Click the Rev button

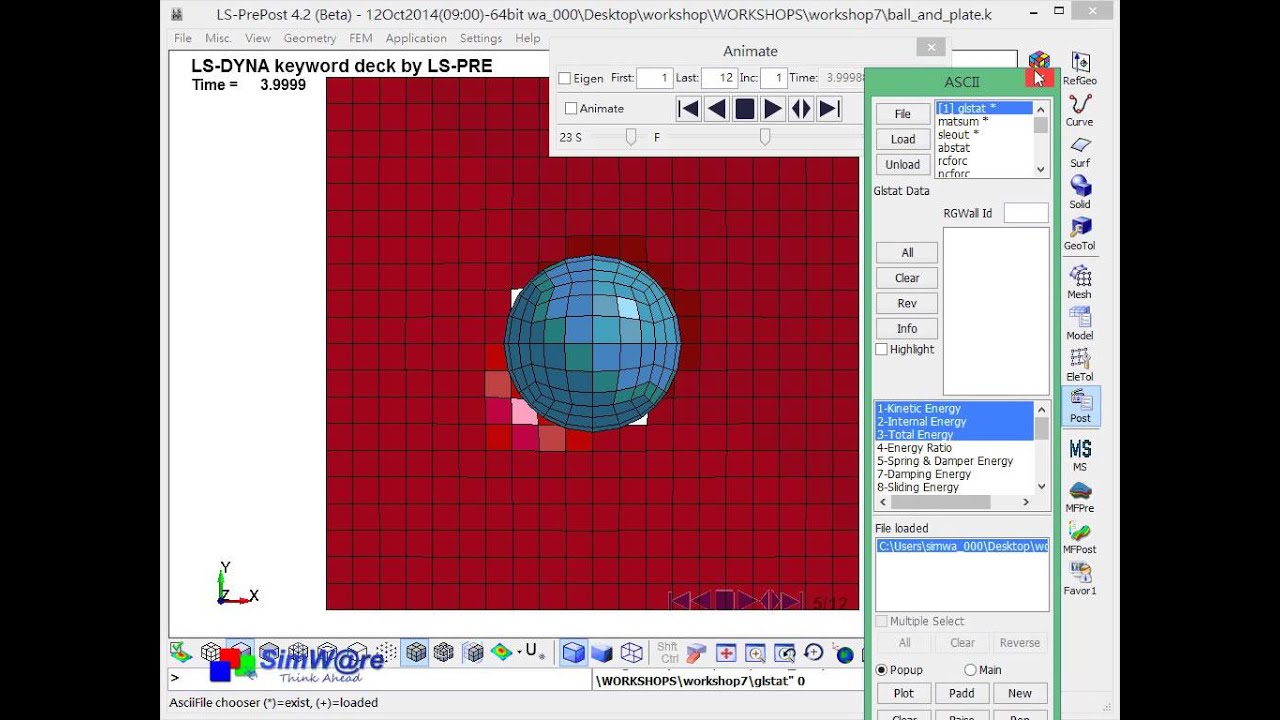point(907,303)
